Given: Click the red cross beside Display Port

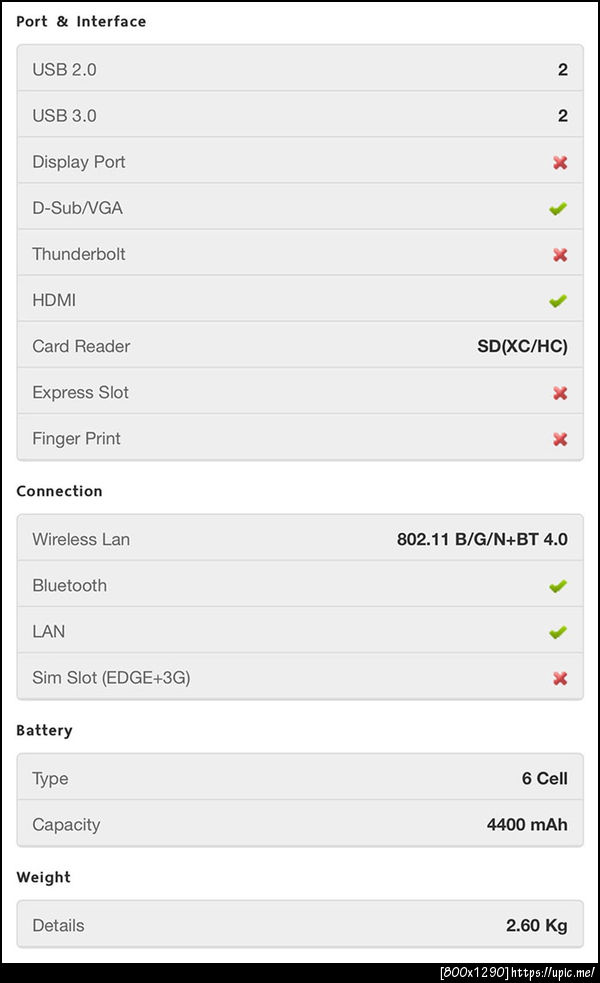Looking at the screenshot, I should point(560,162).
